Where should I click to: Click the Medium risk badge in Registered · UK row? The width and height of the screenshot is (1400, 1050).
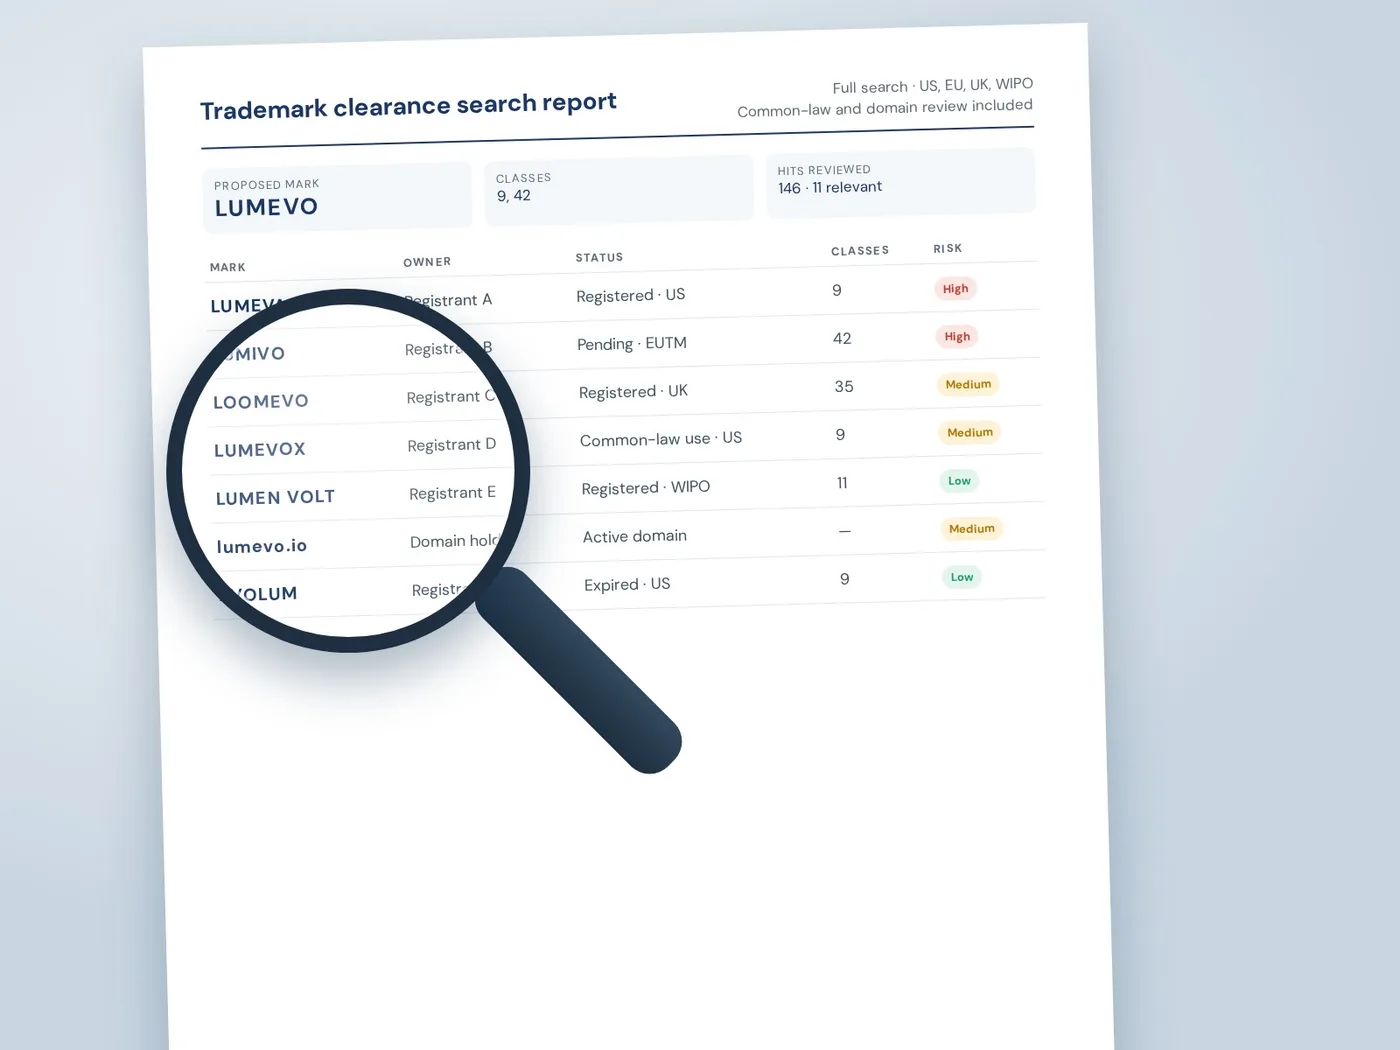point(969,384)
